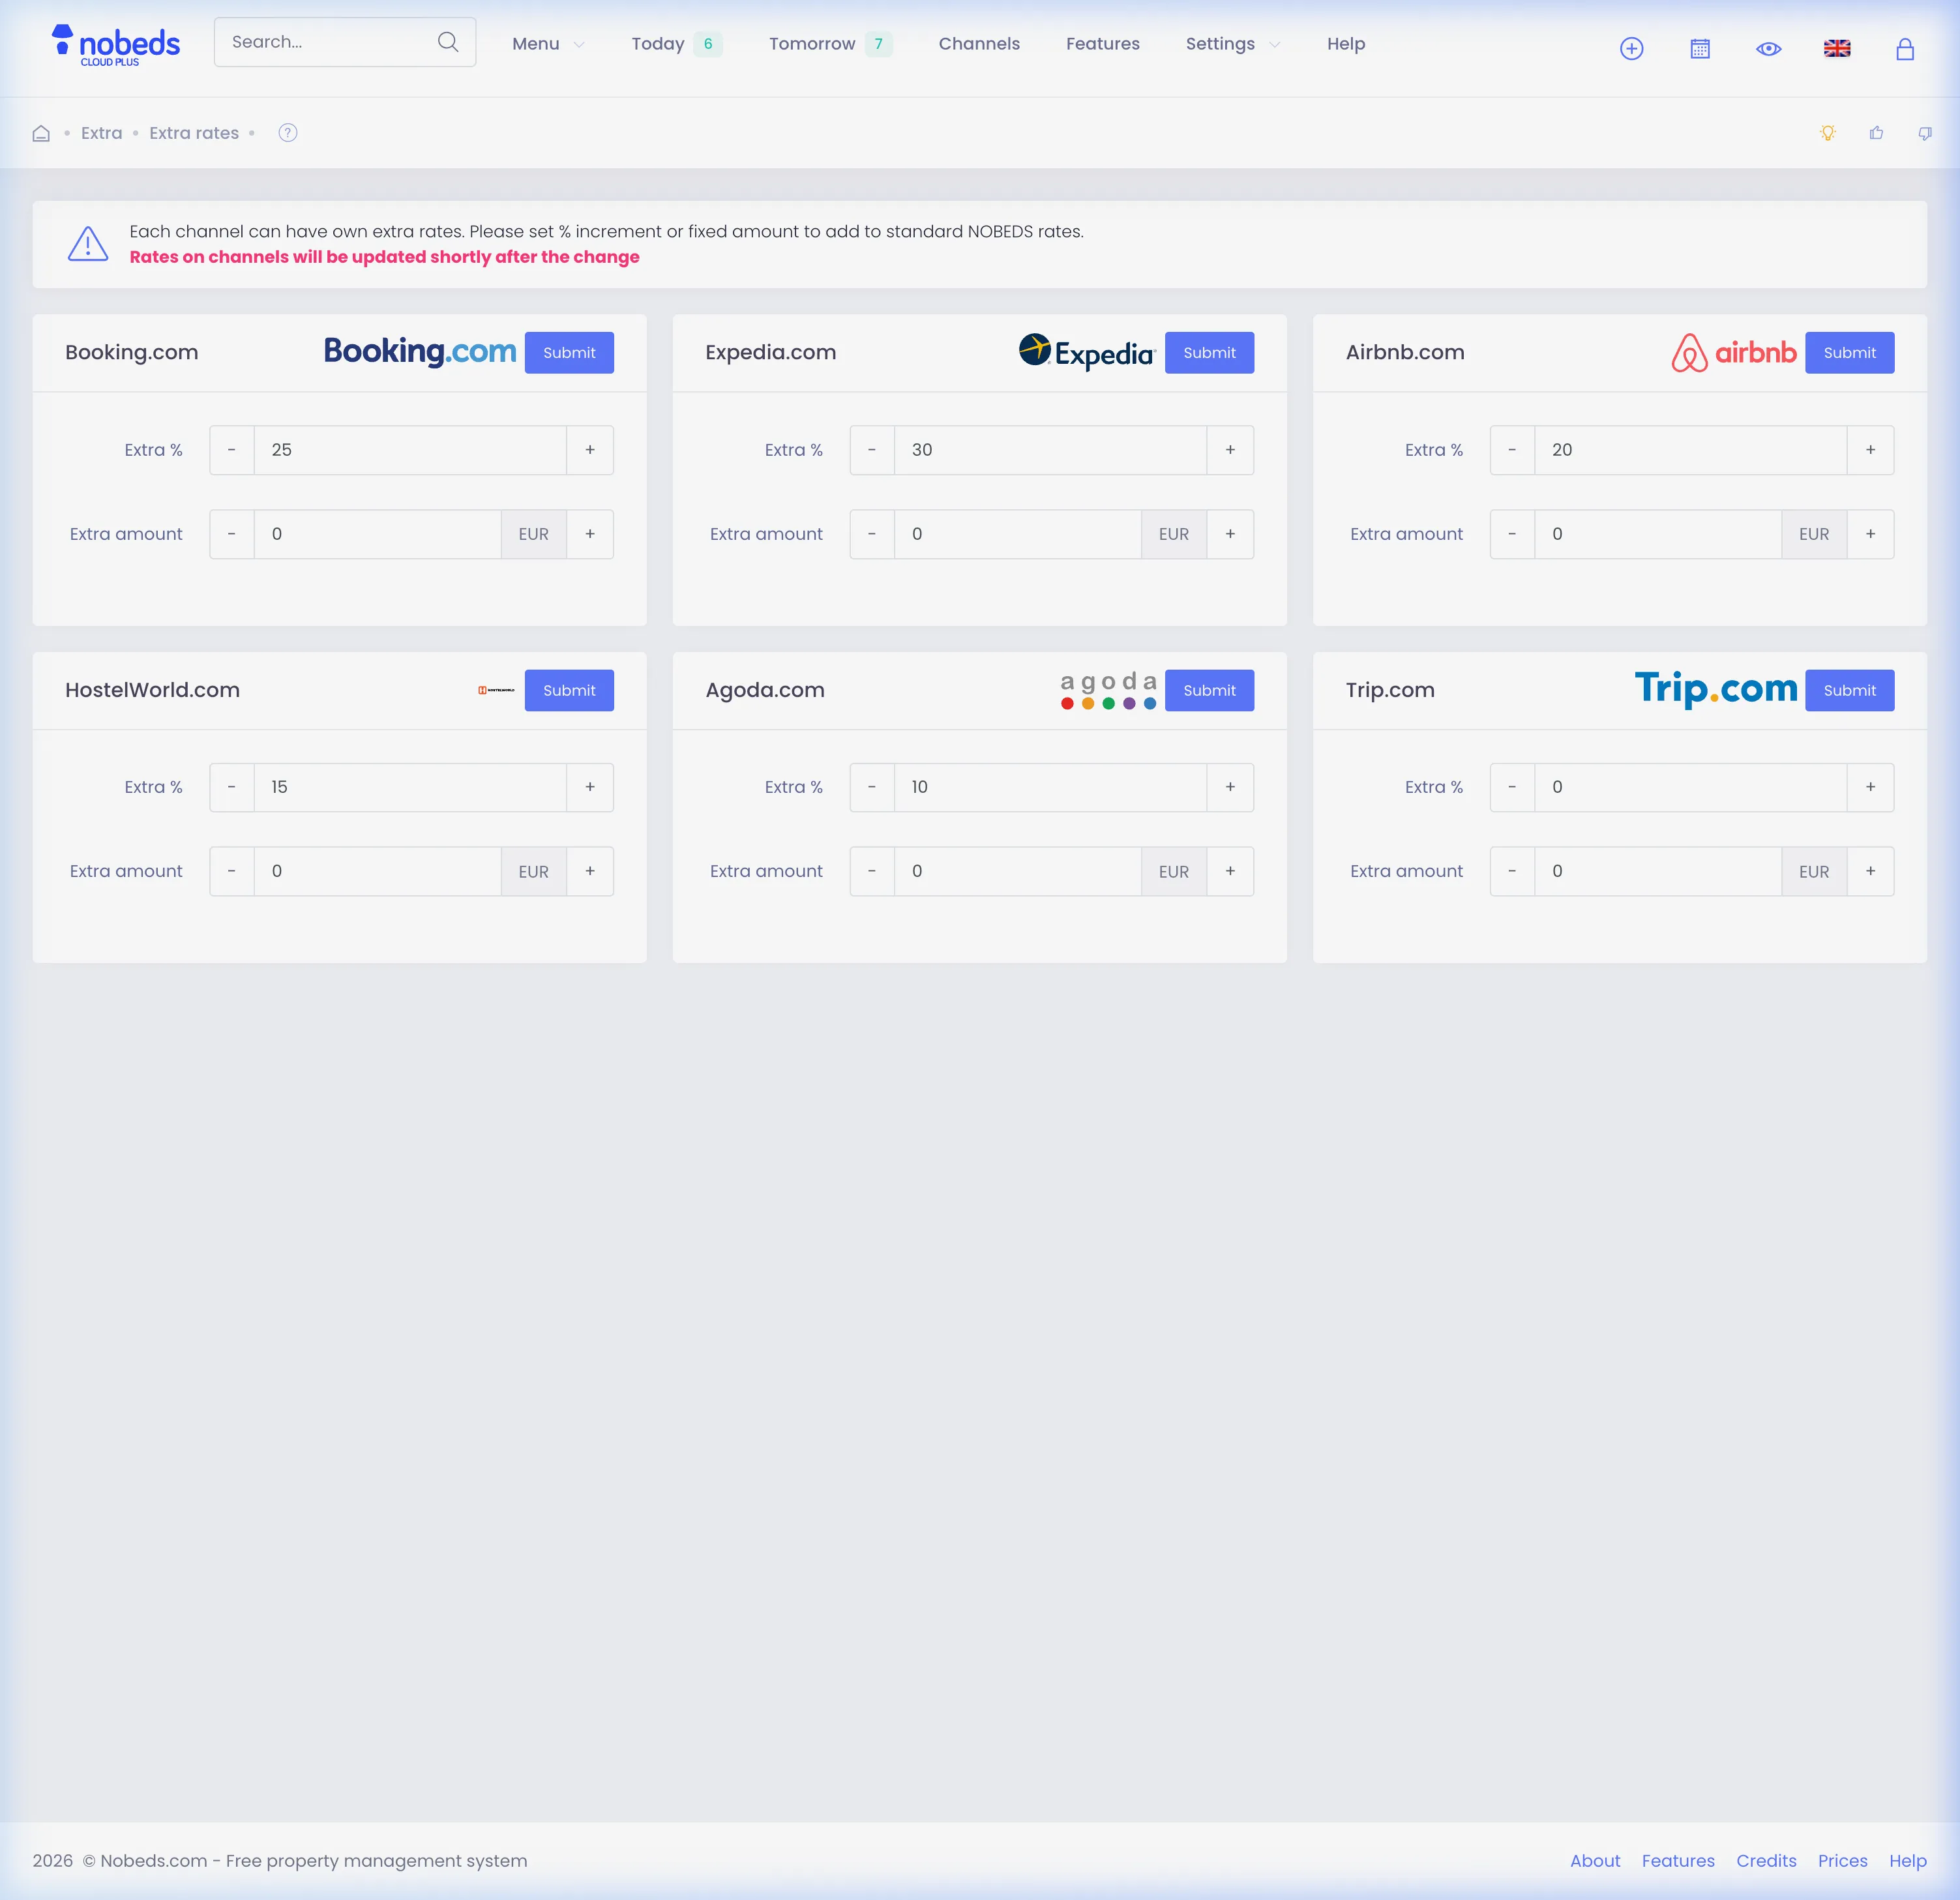Open the Prices footer link
This screenshot has height=1900, width=1960.
1842,1860
